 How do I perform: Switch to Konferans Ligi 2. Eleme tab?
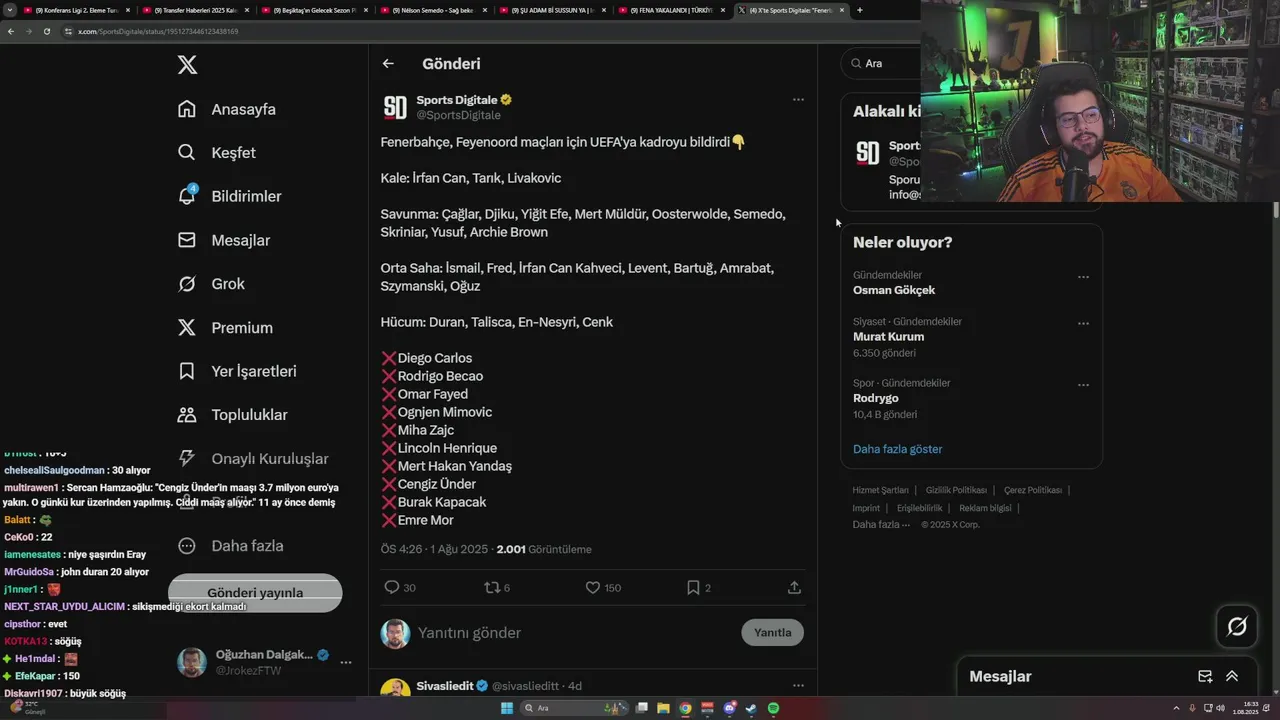pos(76,10)
